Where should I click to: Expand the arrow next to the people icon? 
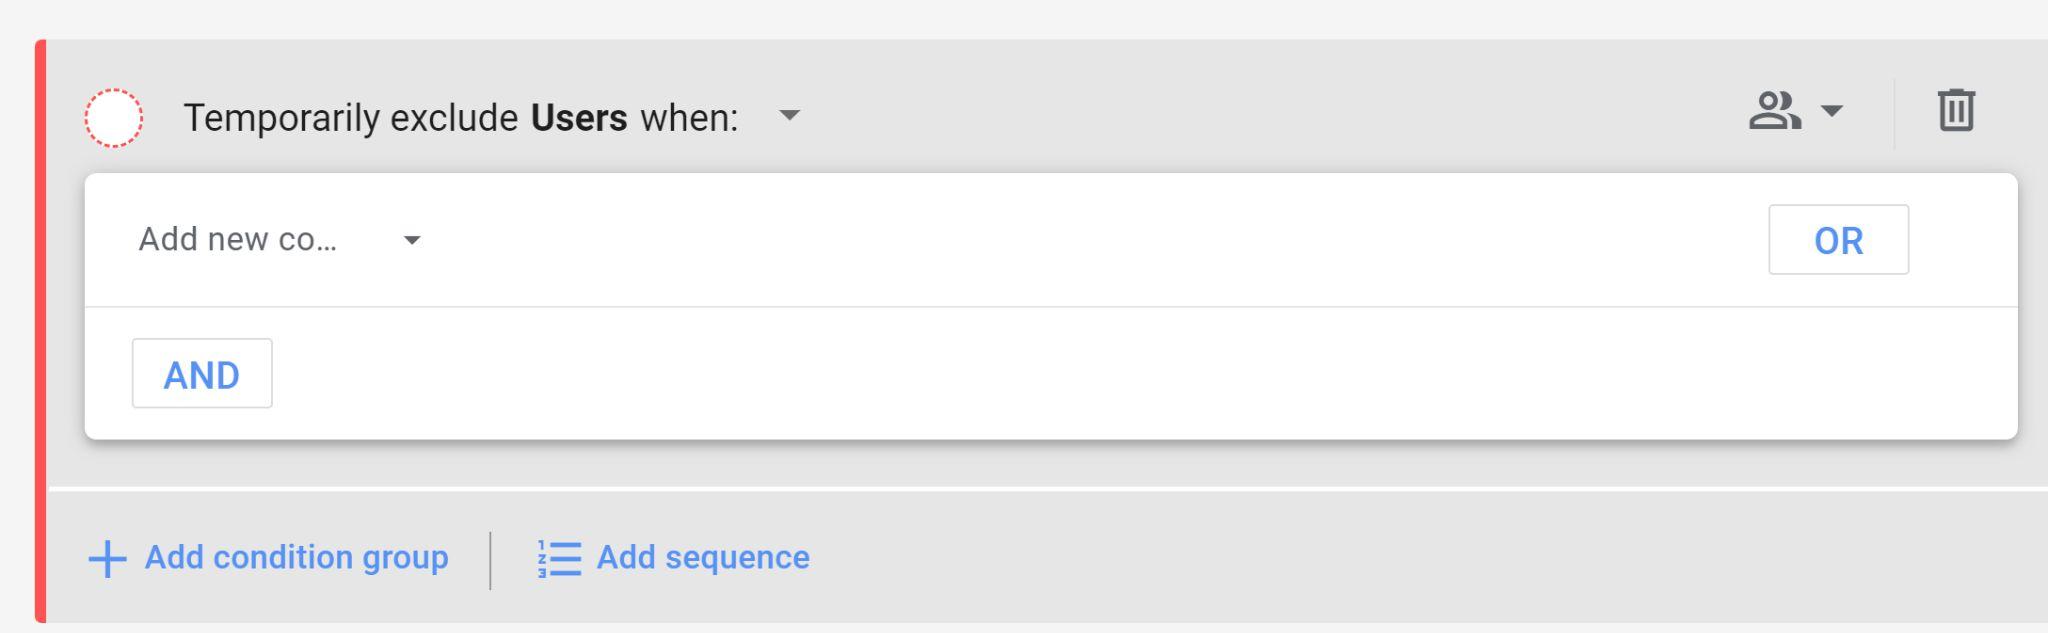click(x=1831, y=111)
